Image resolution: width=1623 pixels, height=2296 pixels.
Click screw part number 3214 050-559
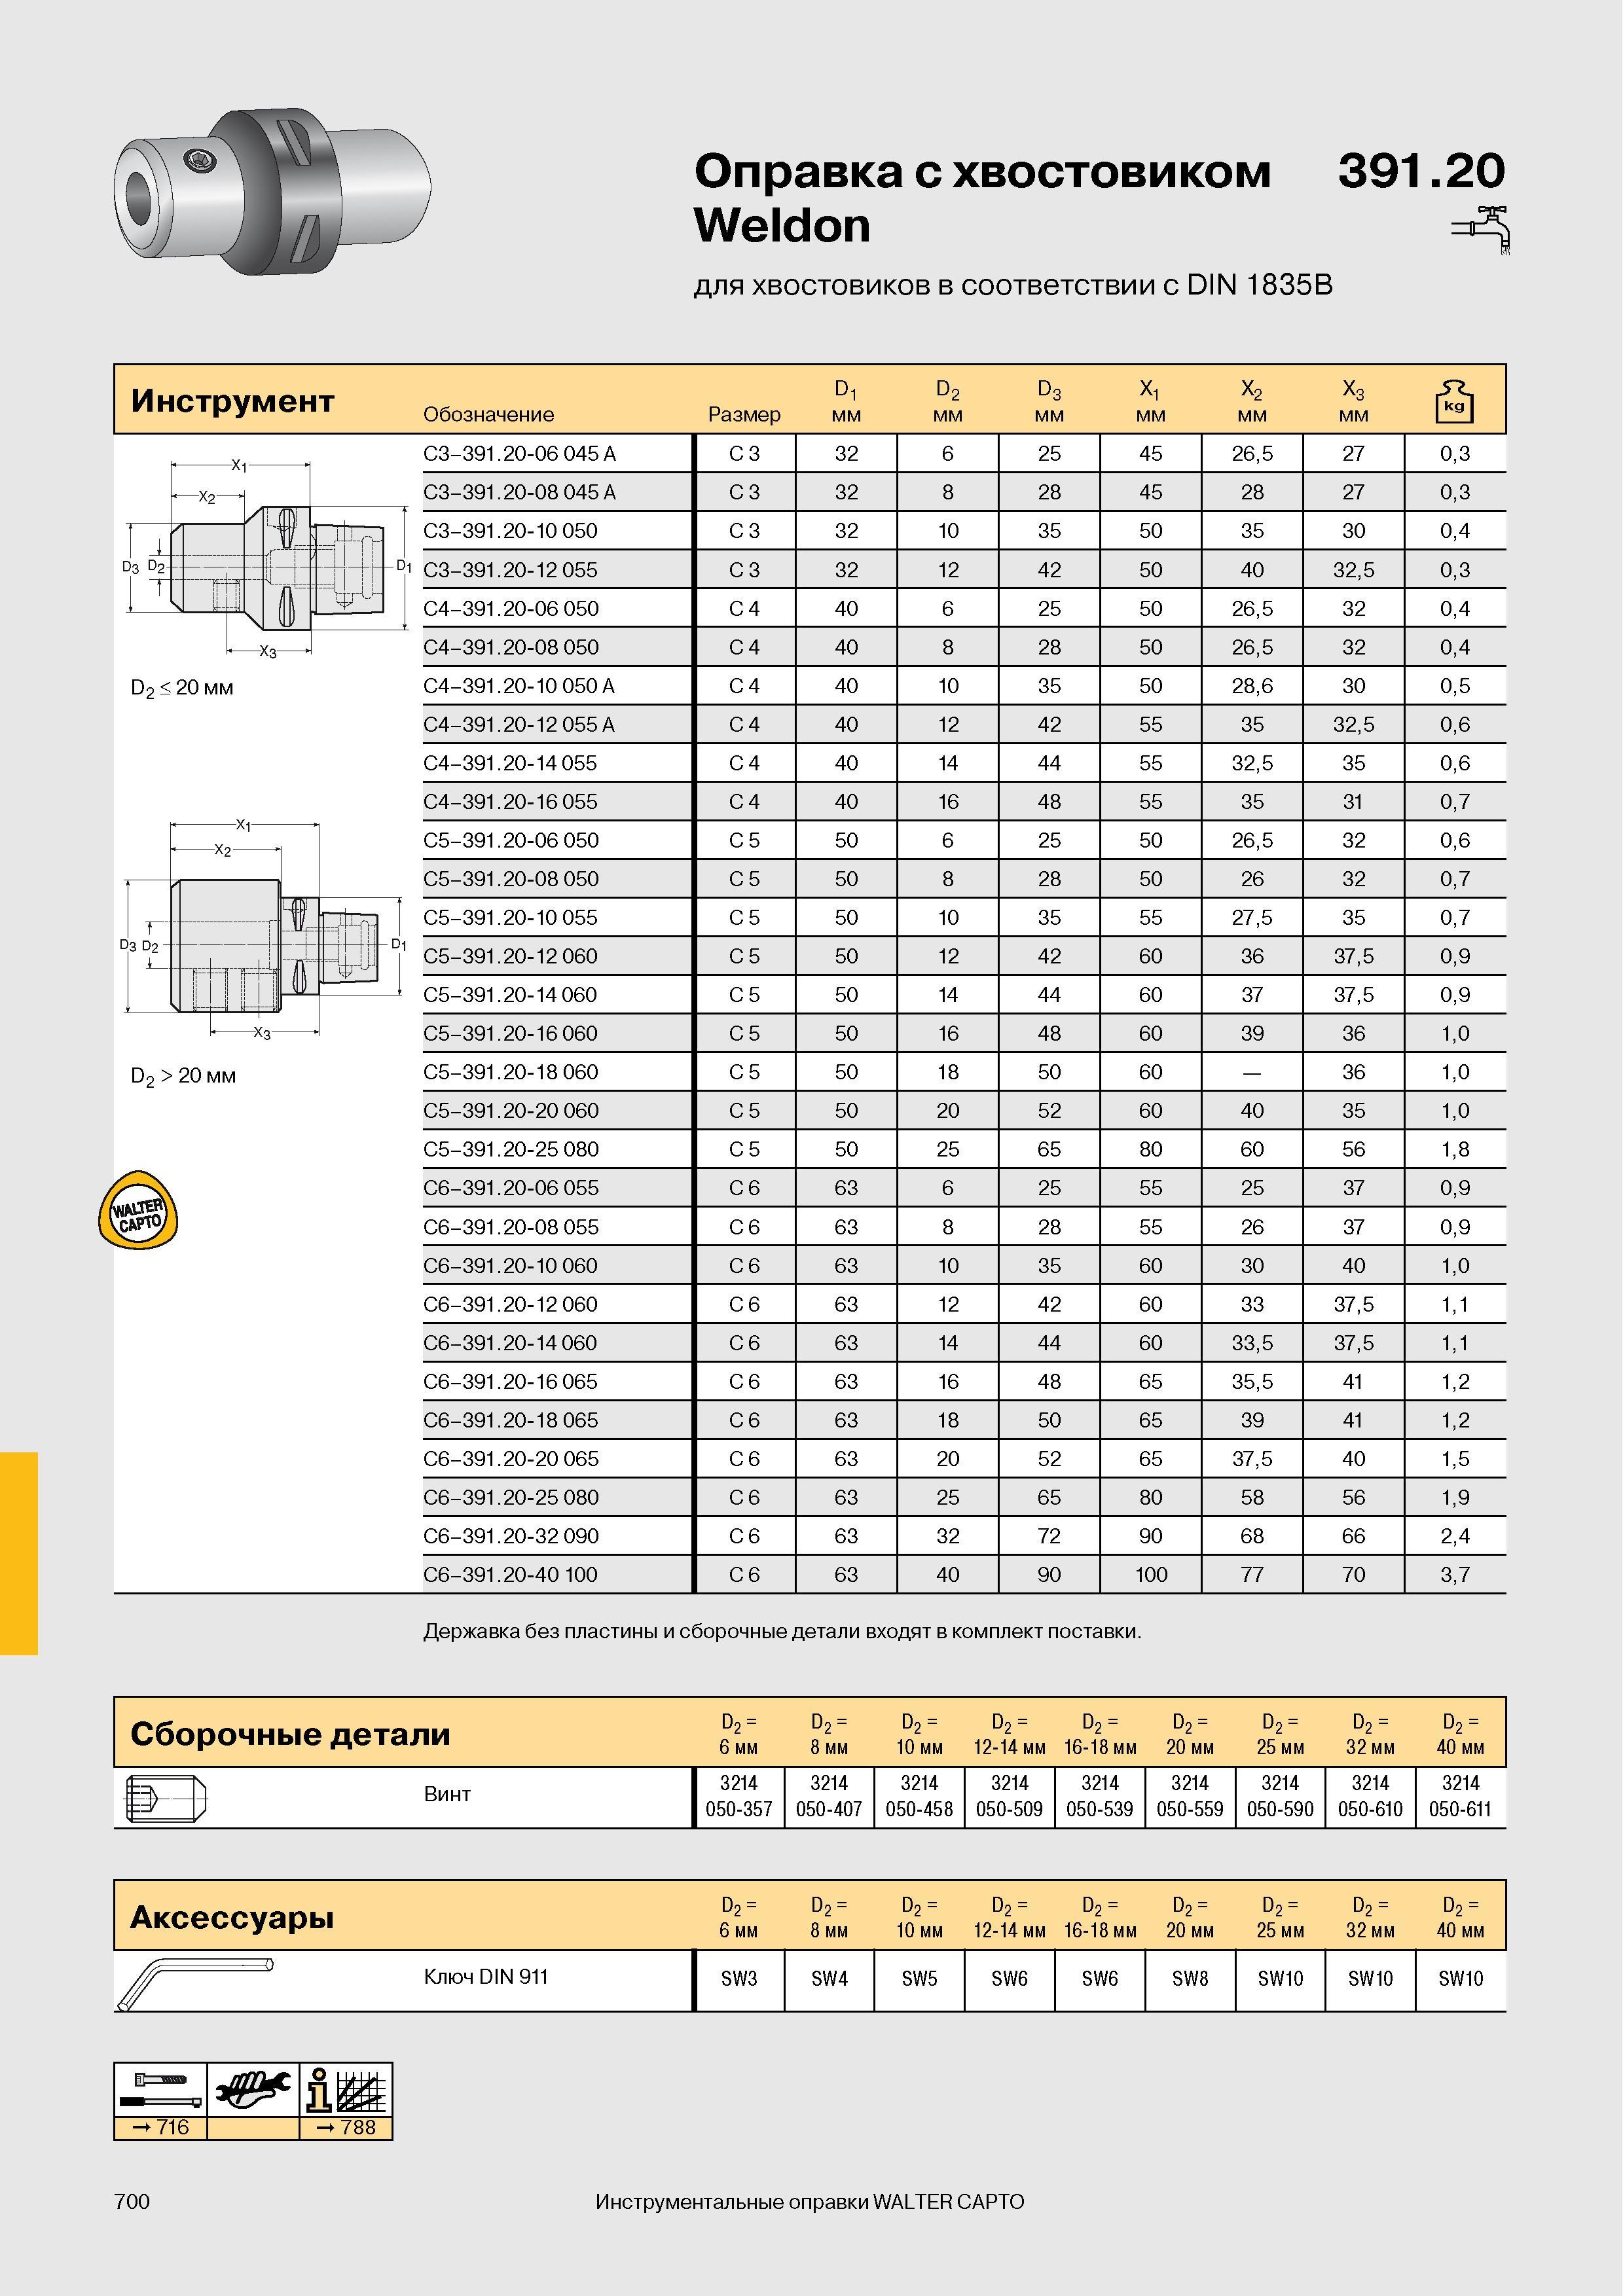coord(1190,1797)
